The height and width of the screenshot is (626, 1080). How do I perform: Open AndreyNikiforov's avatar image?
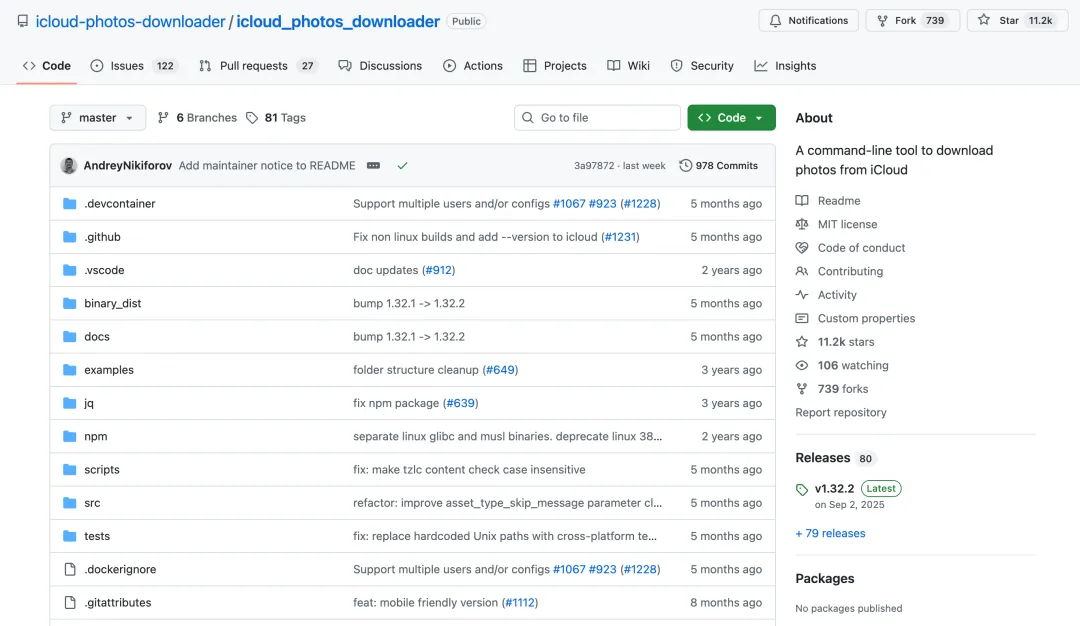point(69,166)
